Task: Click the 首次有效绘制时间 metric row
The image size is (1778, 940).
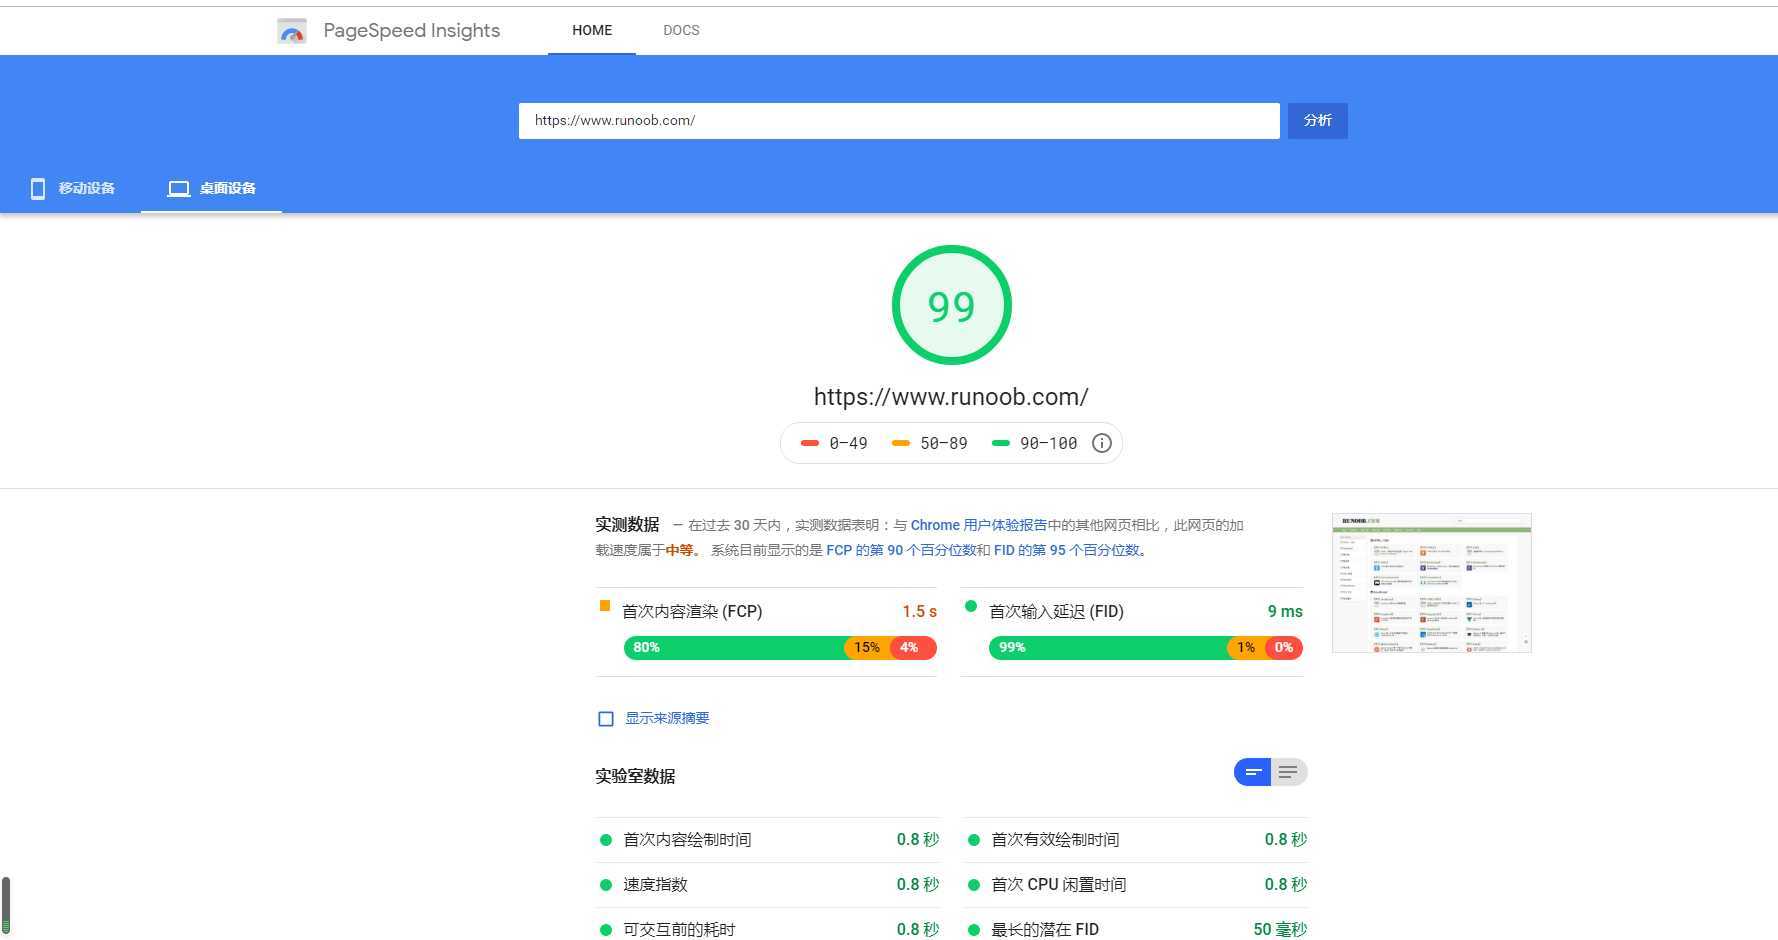Action: click(1135, 840)
